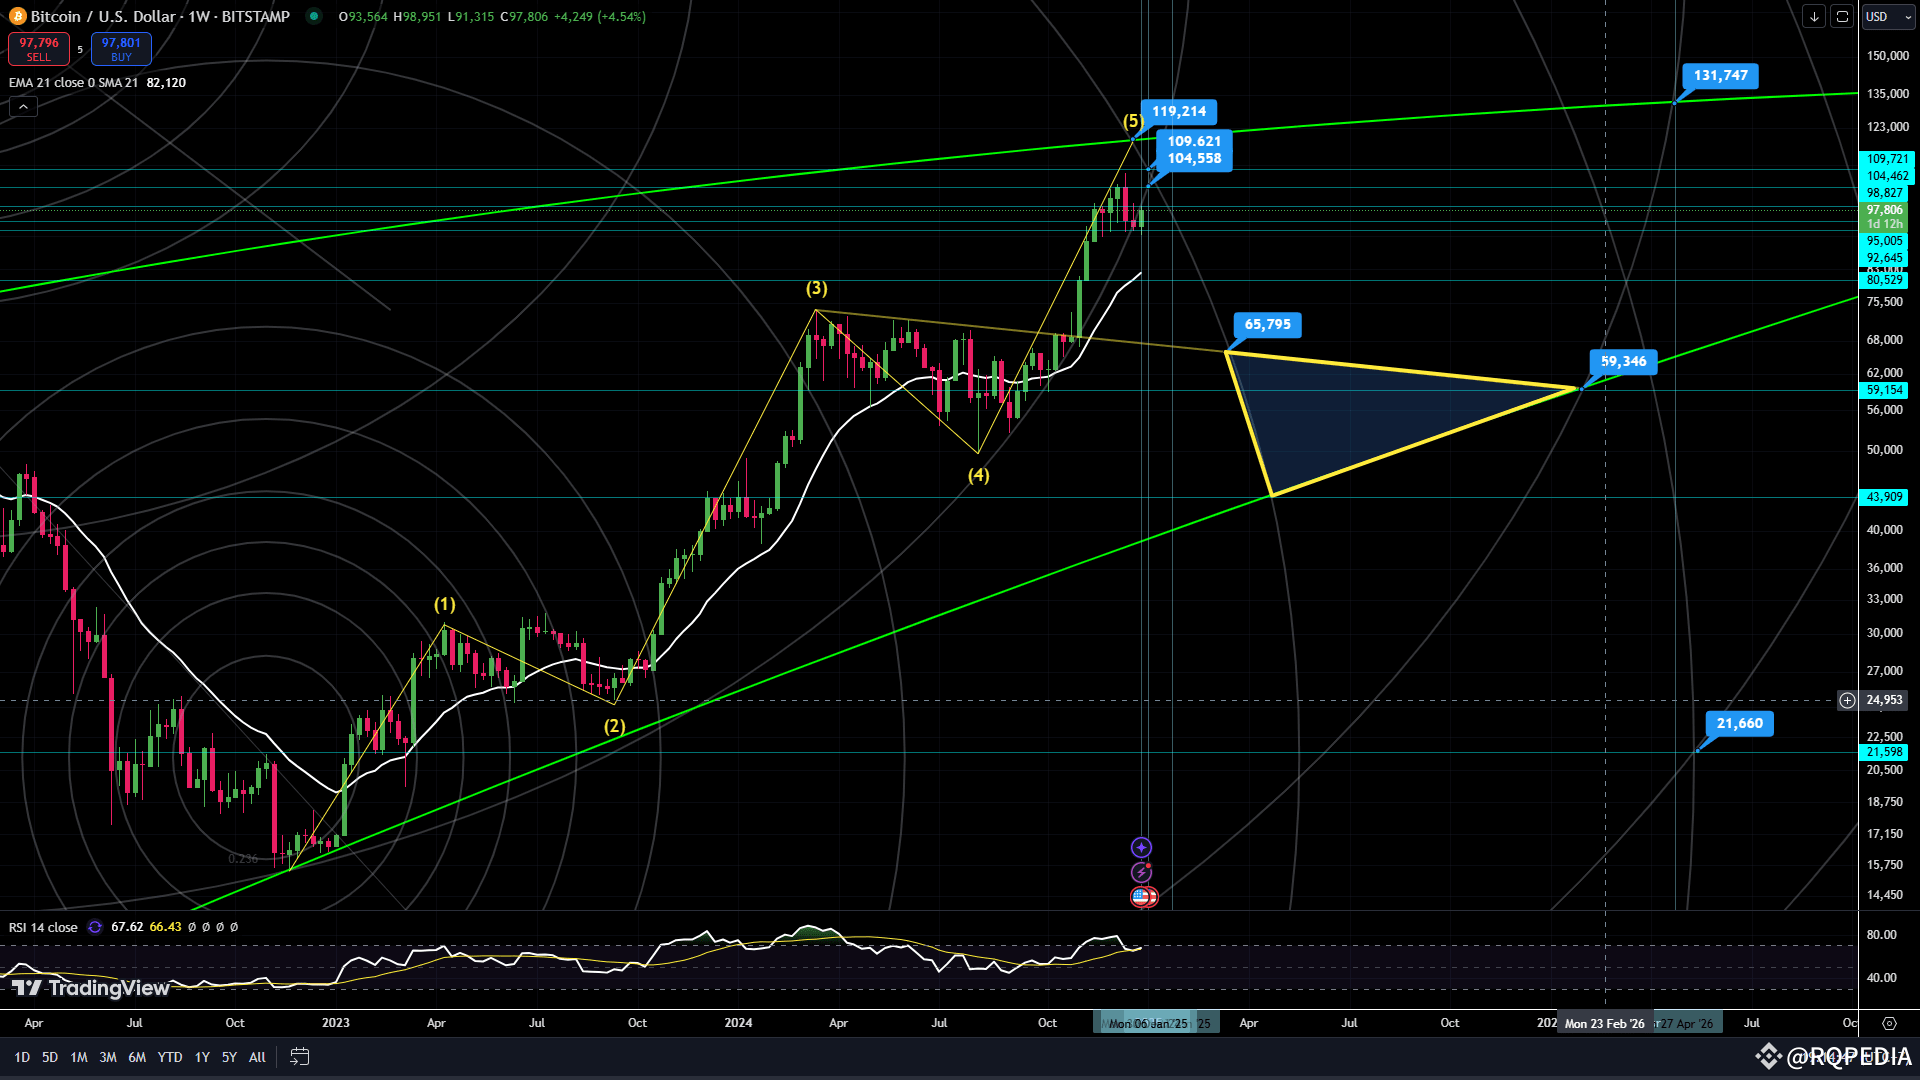
Task: Click the current price 97,806 axis tag
Action: tap(1884, 217)
